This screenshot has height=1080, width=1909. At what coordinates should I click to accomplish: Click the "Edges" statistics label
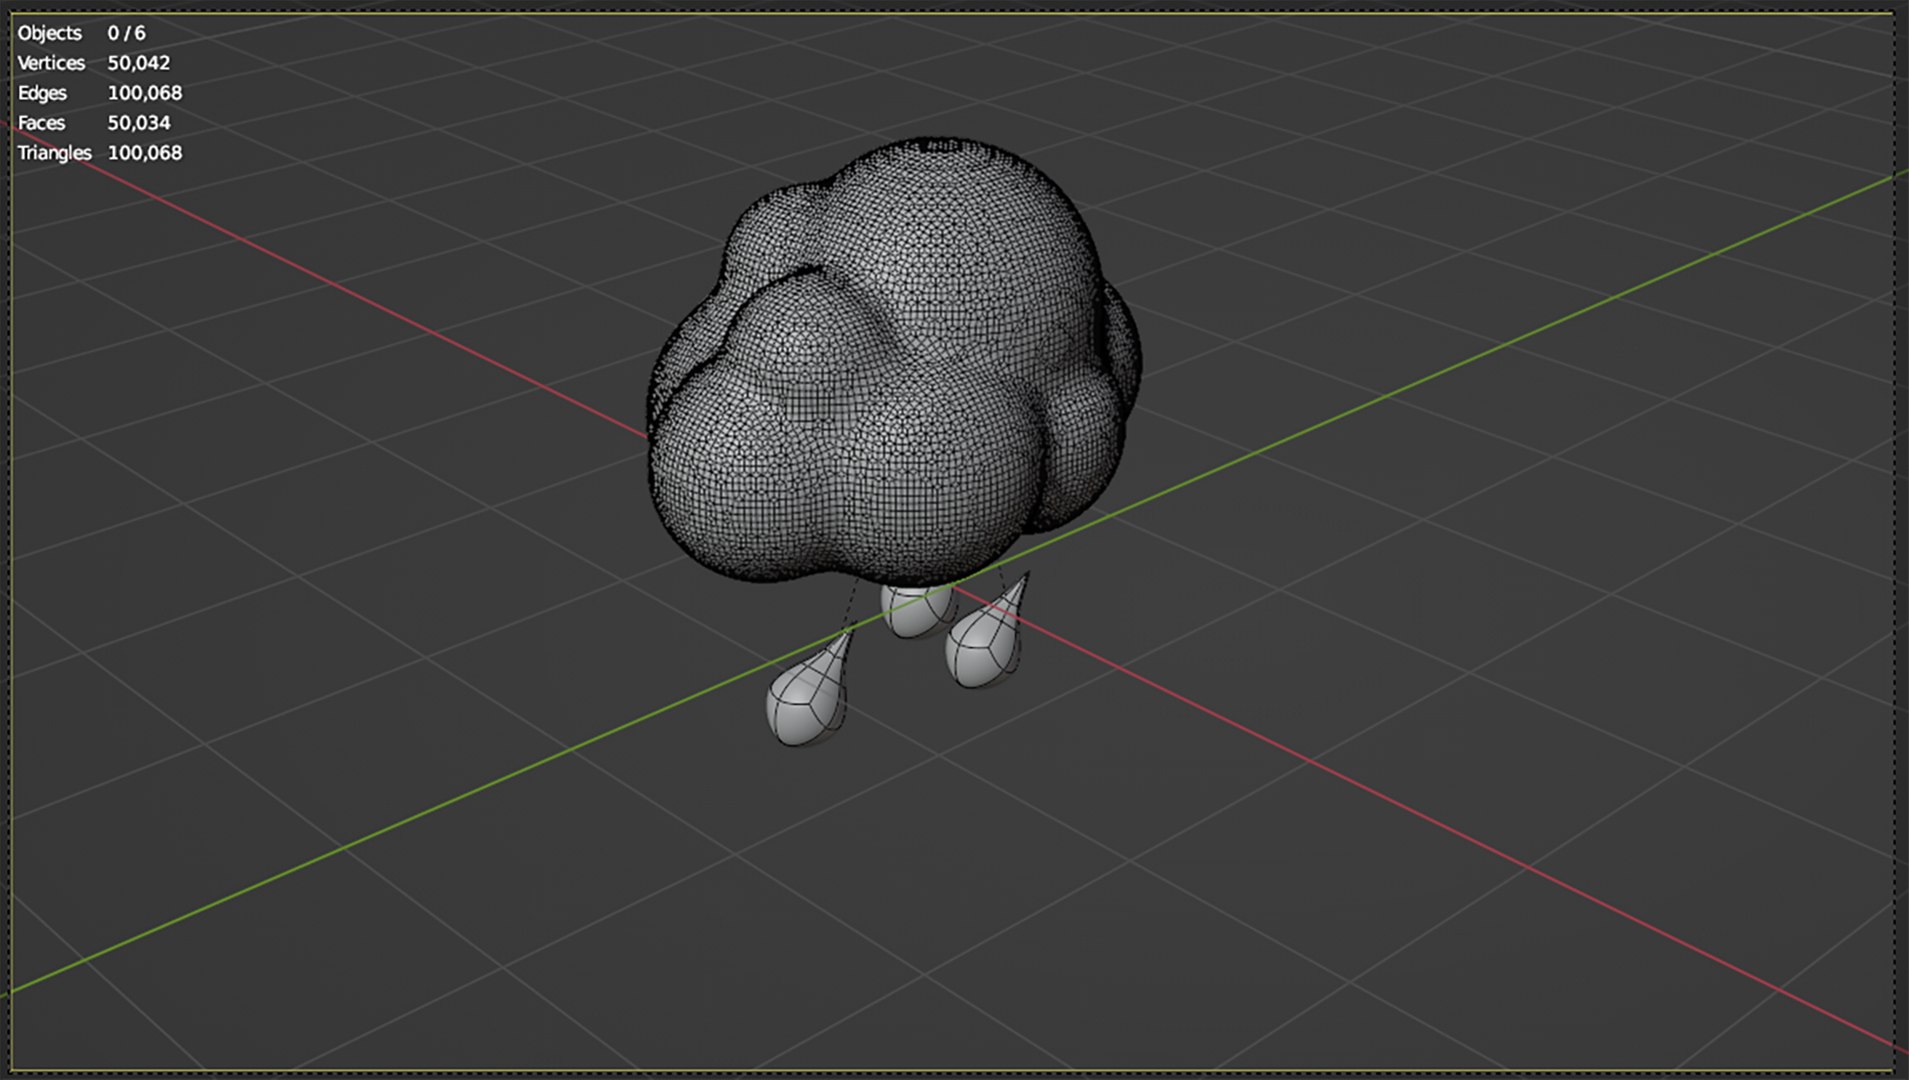[42, 93]
